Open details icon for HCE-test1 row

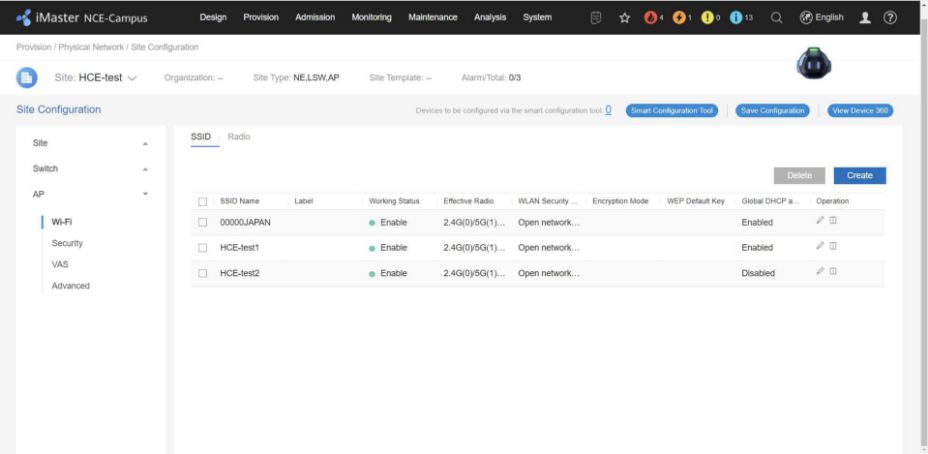point(833,246)
